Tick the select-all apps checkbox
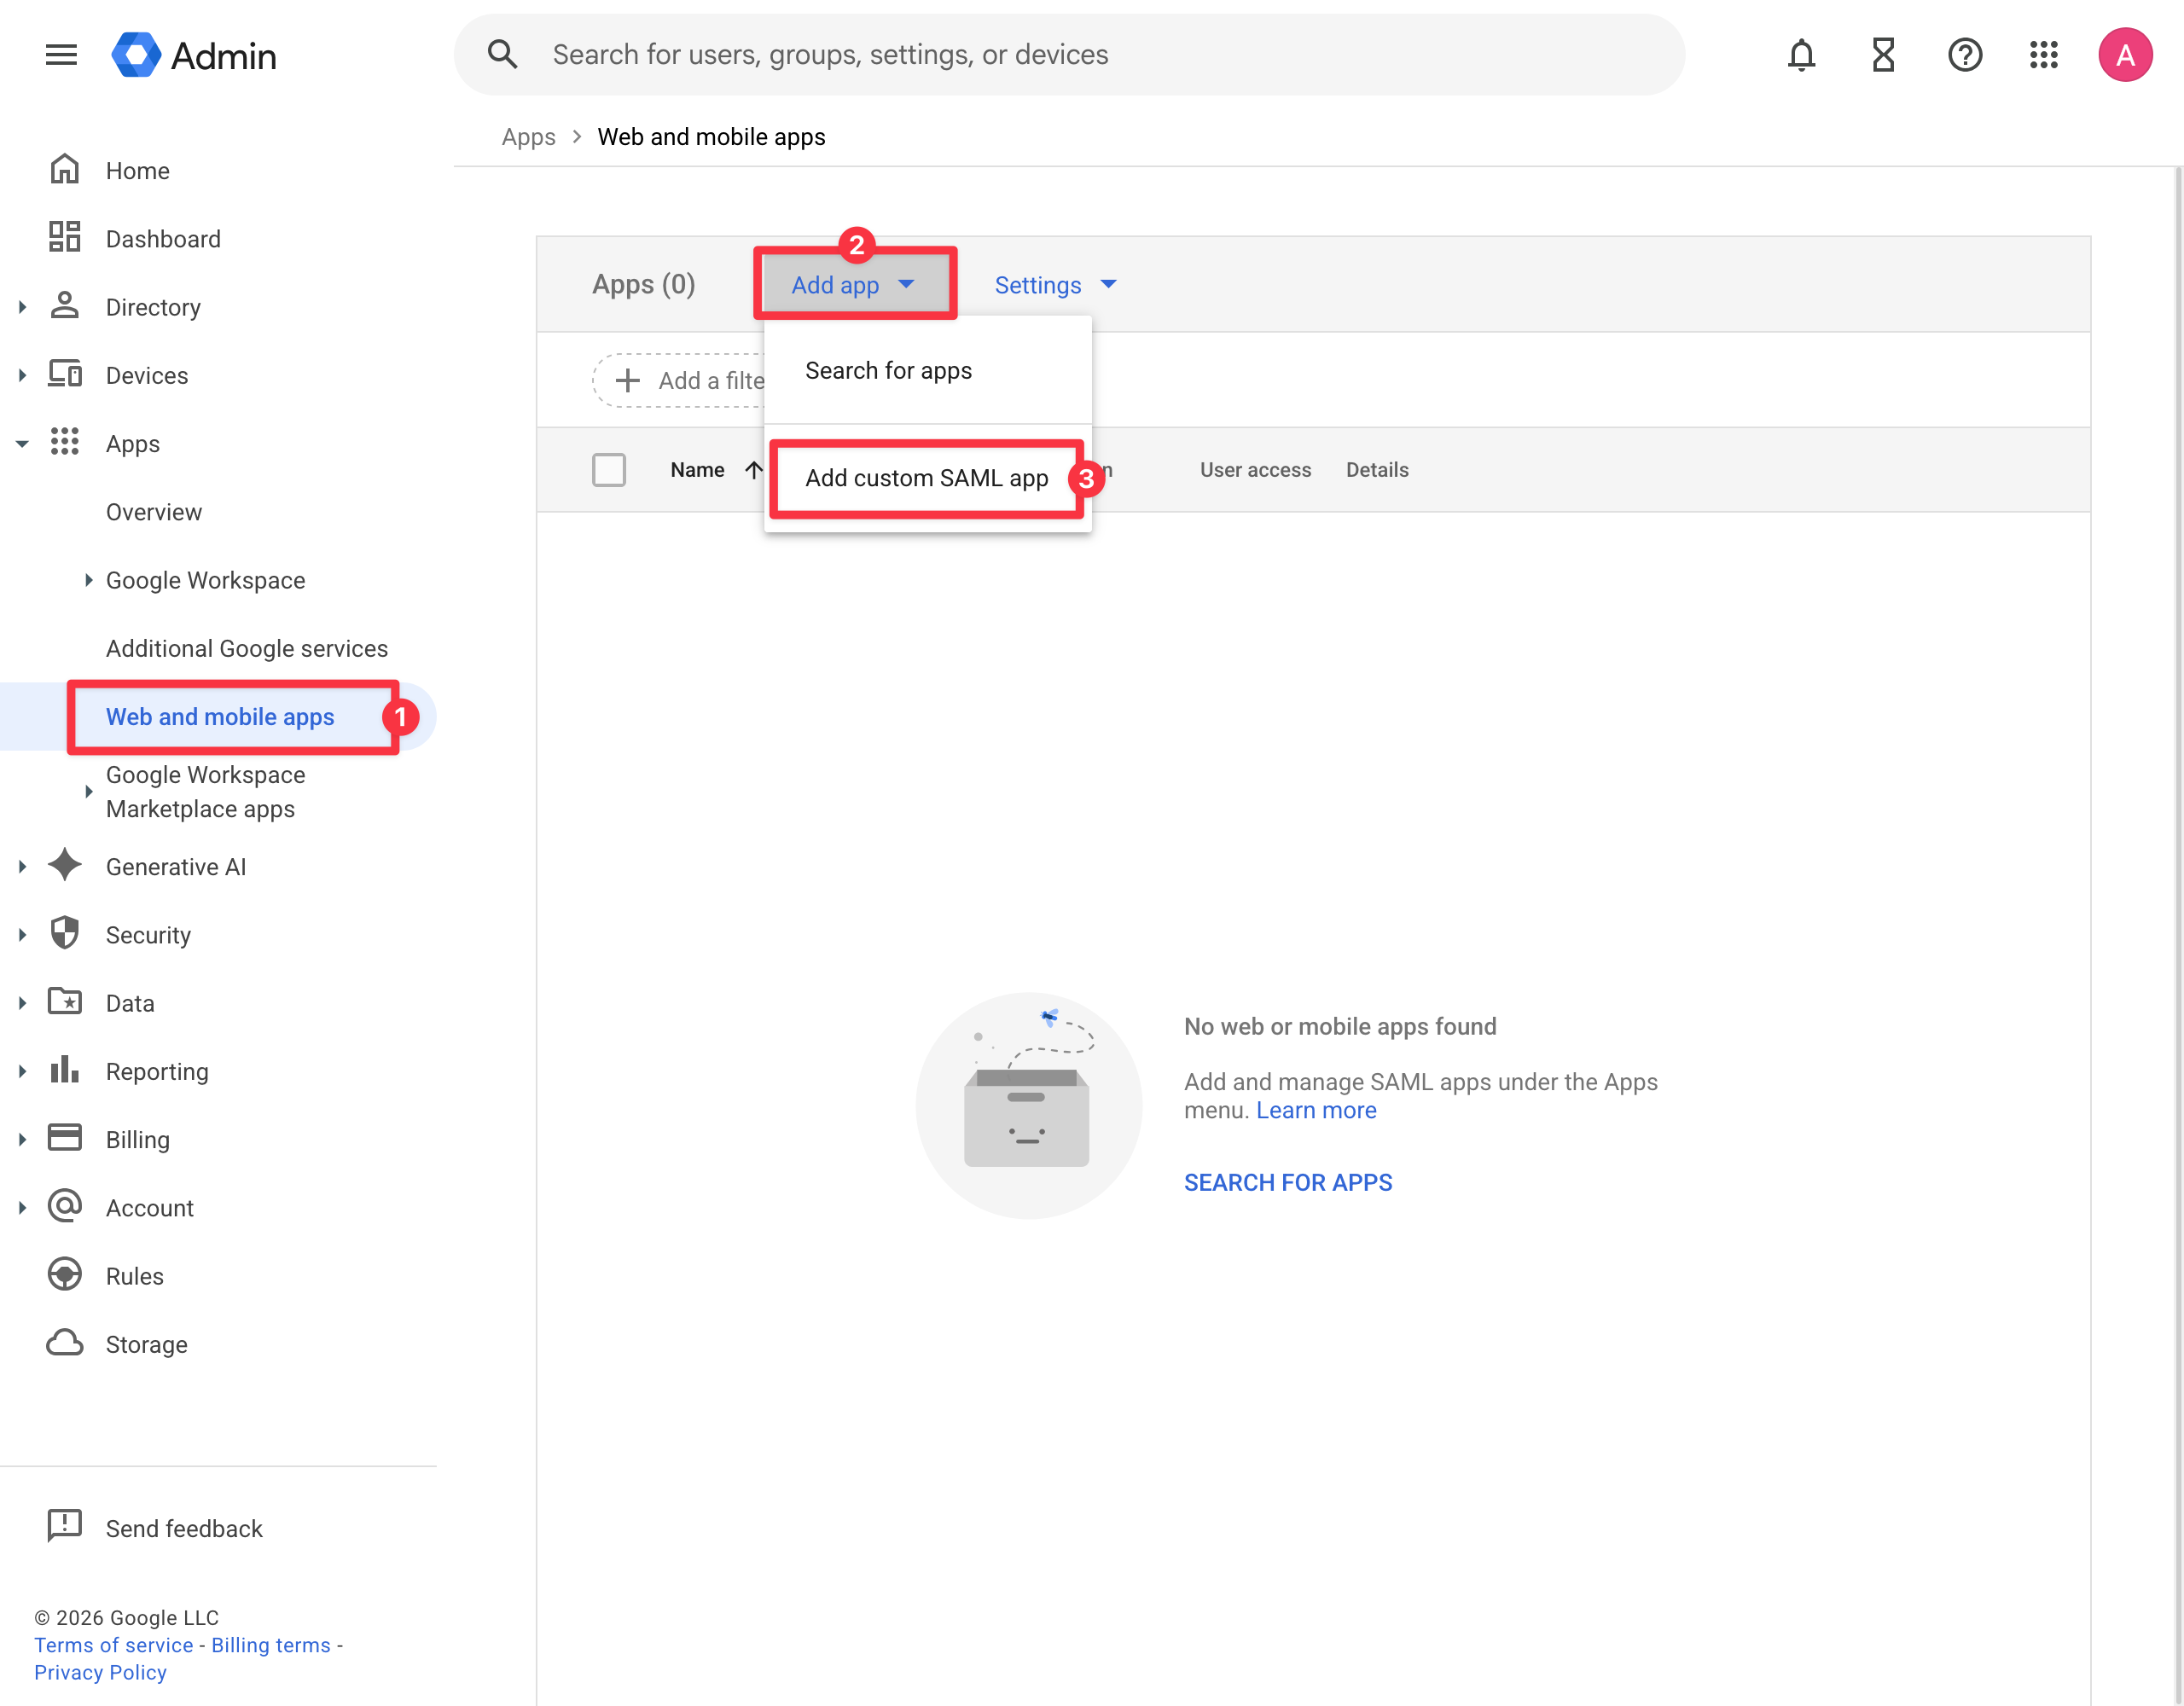 [609, 470]
